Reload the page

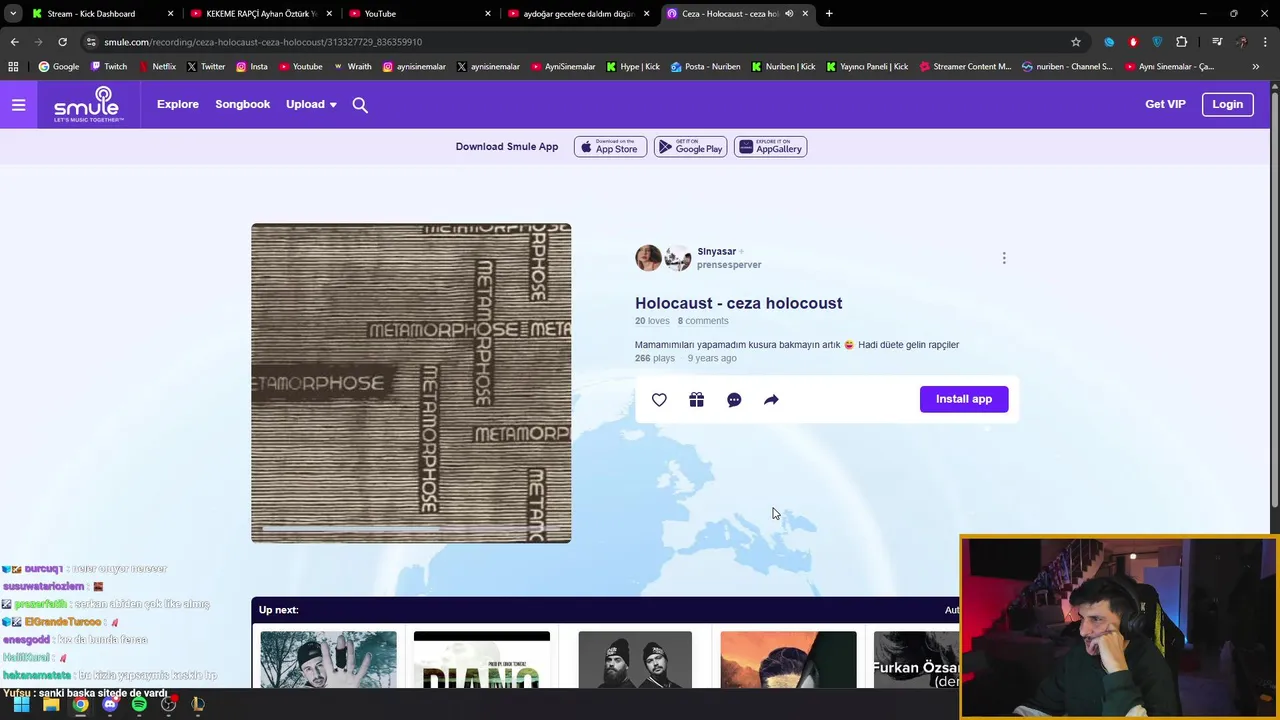(x=62, y=42)
